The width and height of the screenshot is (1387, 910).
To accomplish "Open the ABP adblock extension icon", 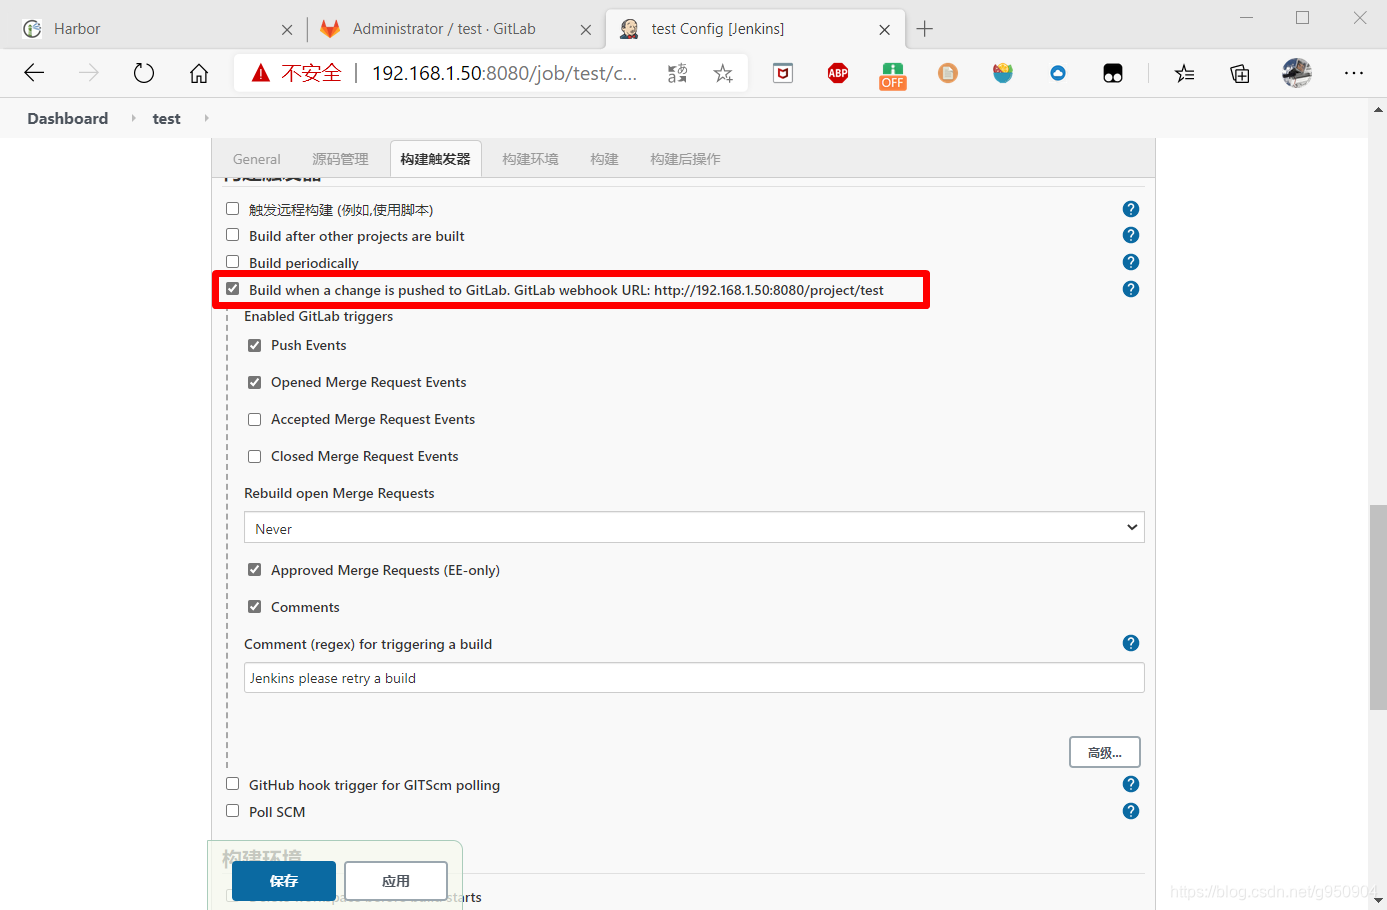I will click(838, 73).
